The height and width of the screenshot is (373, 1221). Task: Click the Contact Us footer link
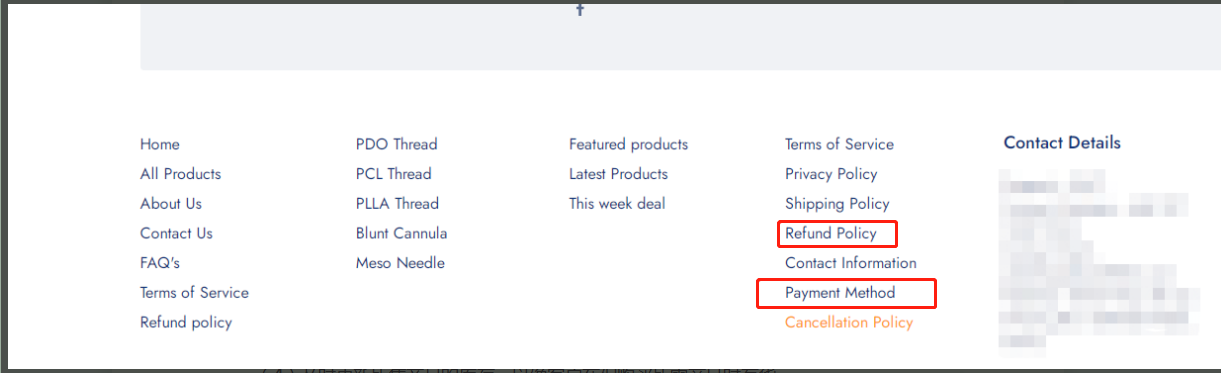(176, 234)
